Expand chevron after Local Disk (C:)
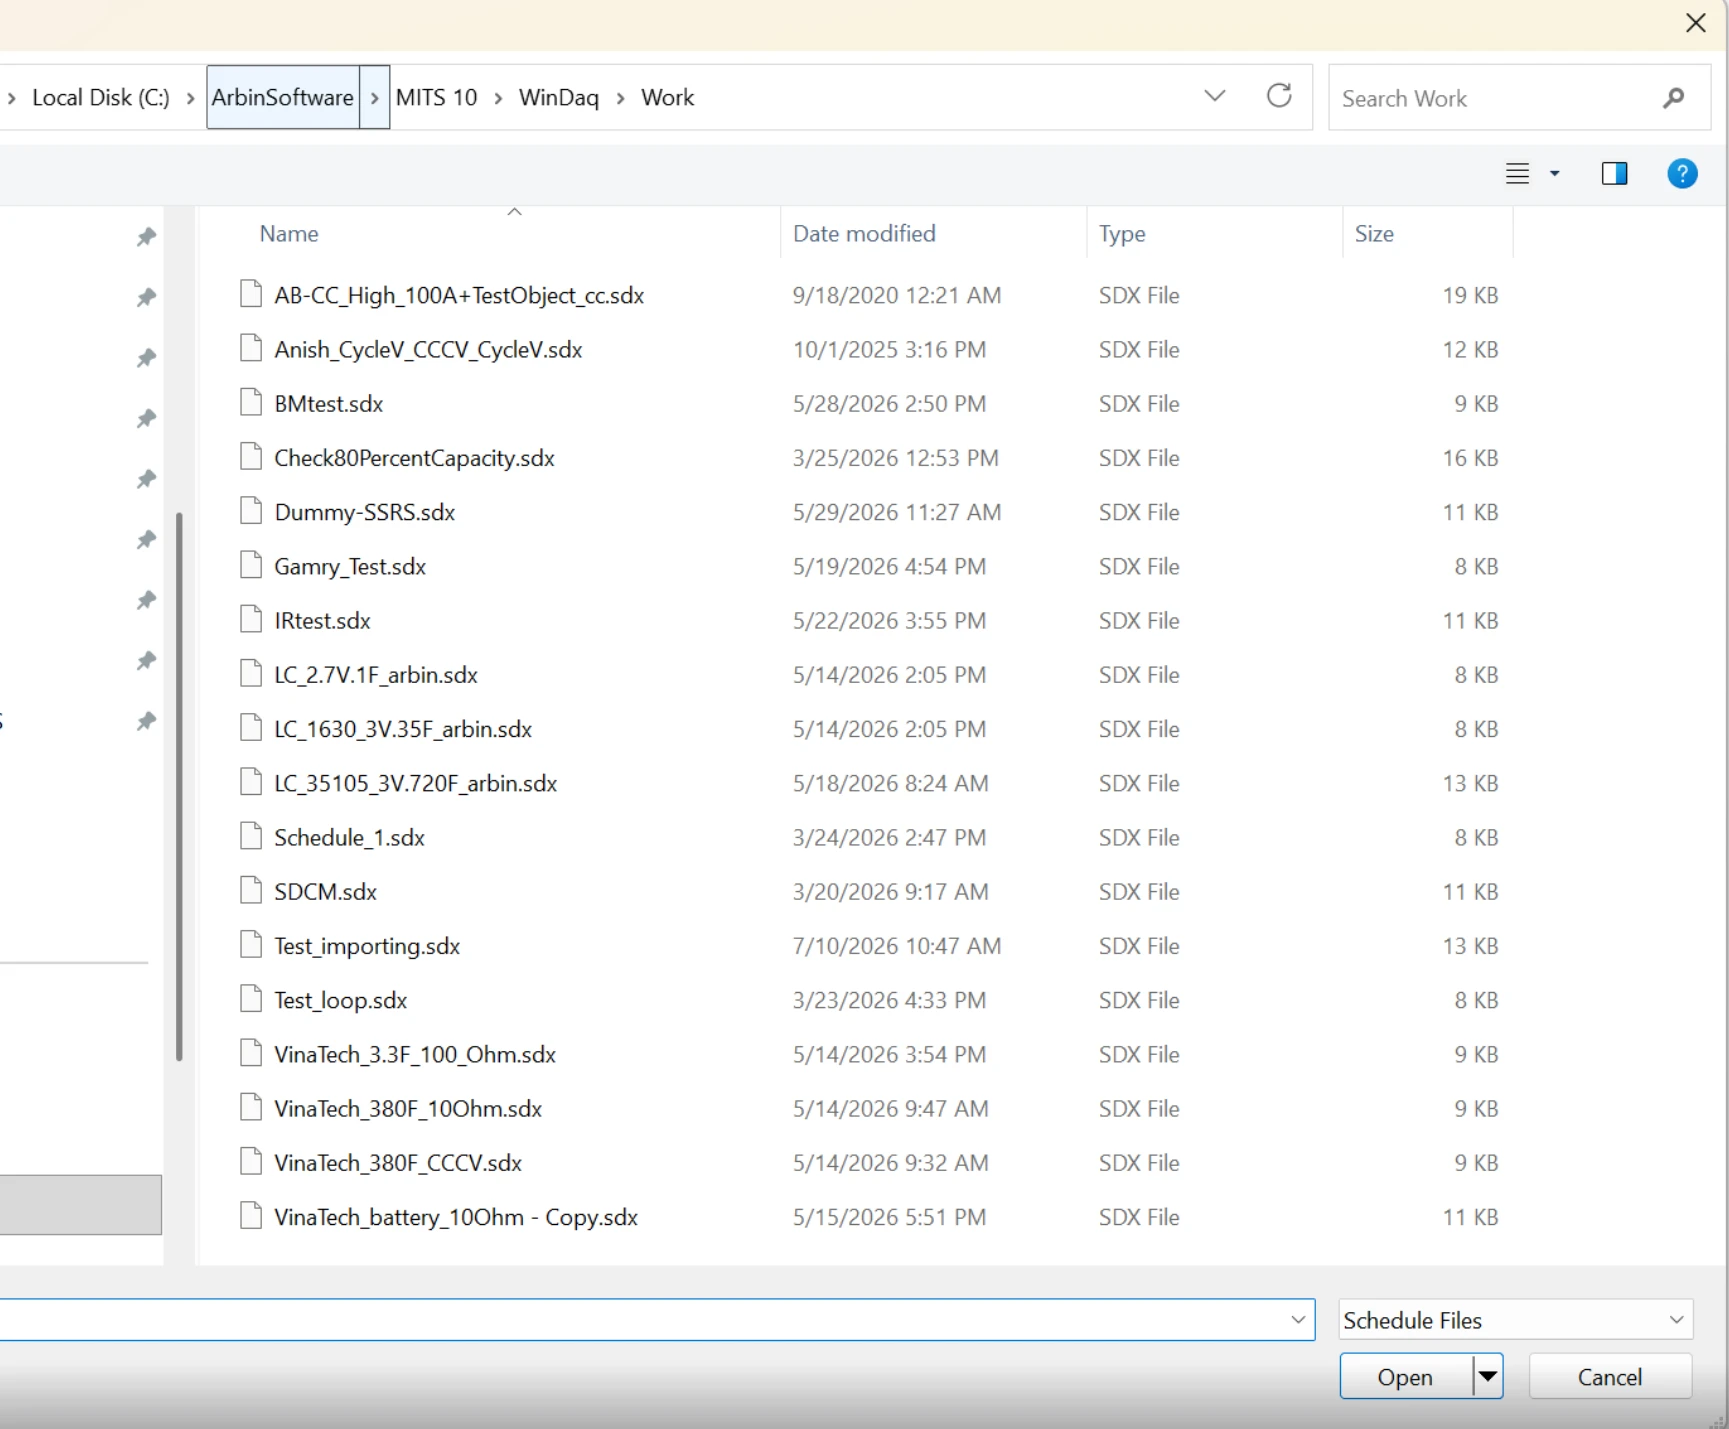This screenshot has height=1429, width=1729. coord(190,98)
